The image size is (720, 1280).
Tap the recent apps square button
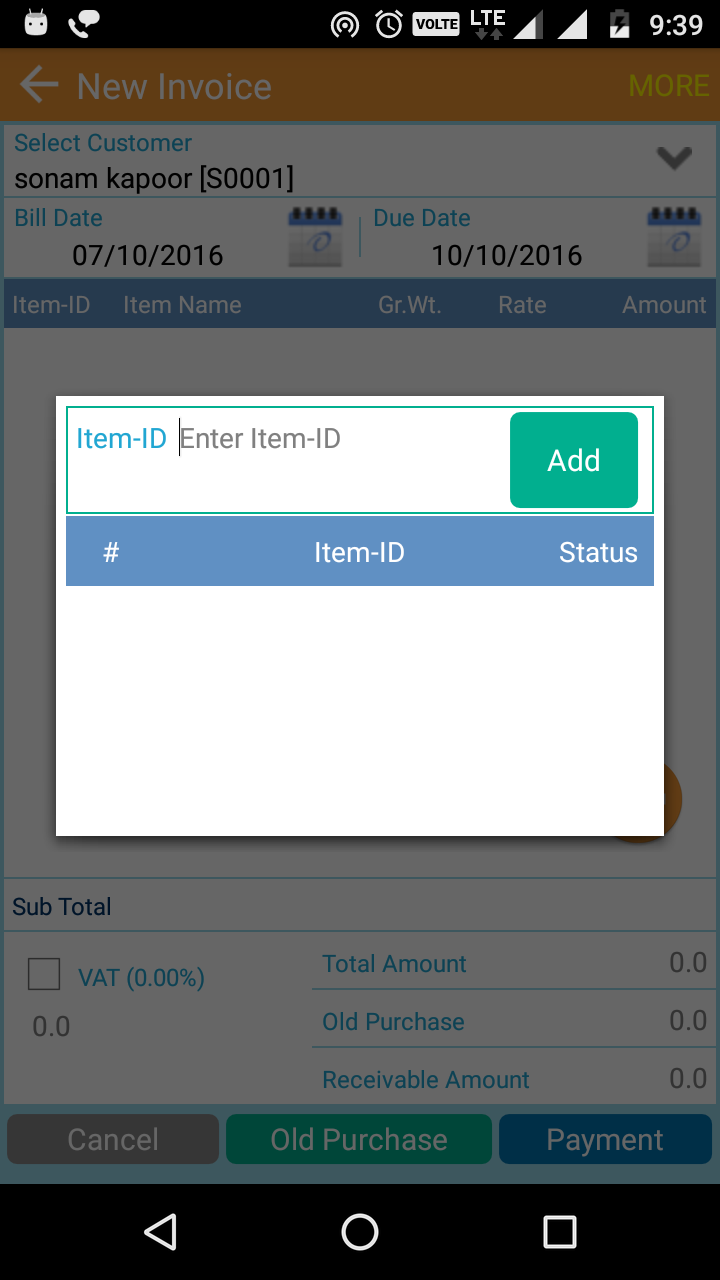point(559,1232)
